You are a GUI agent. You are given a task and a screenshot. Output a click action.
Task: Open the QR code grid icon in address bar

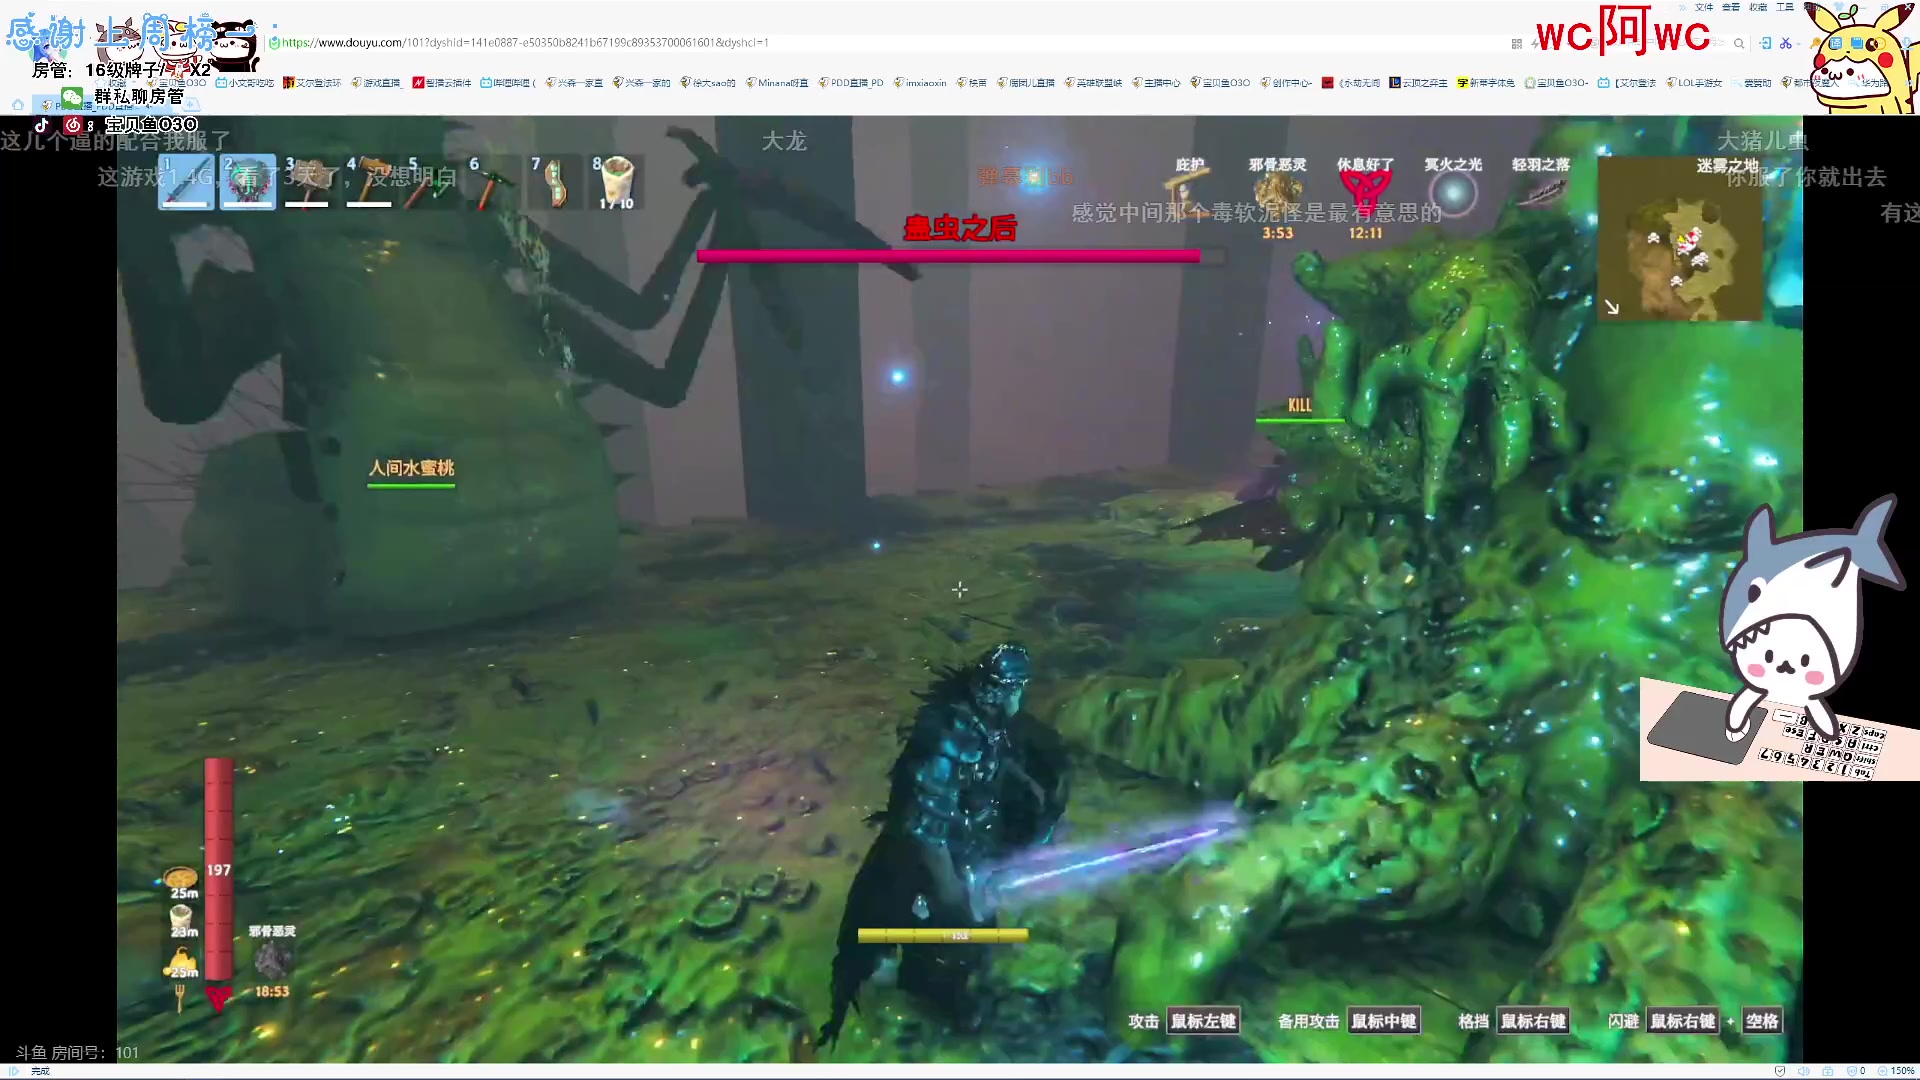(1517, 44)
